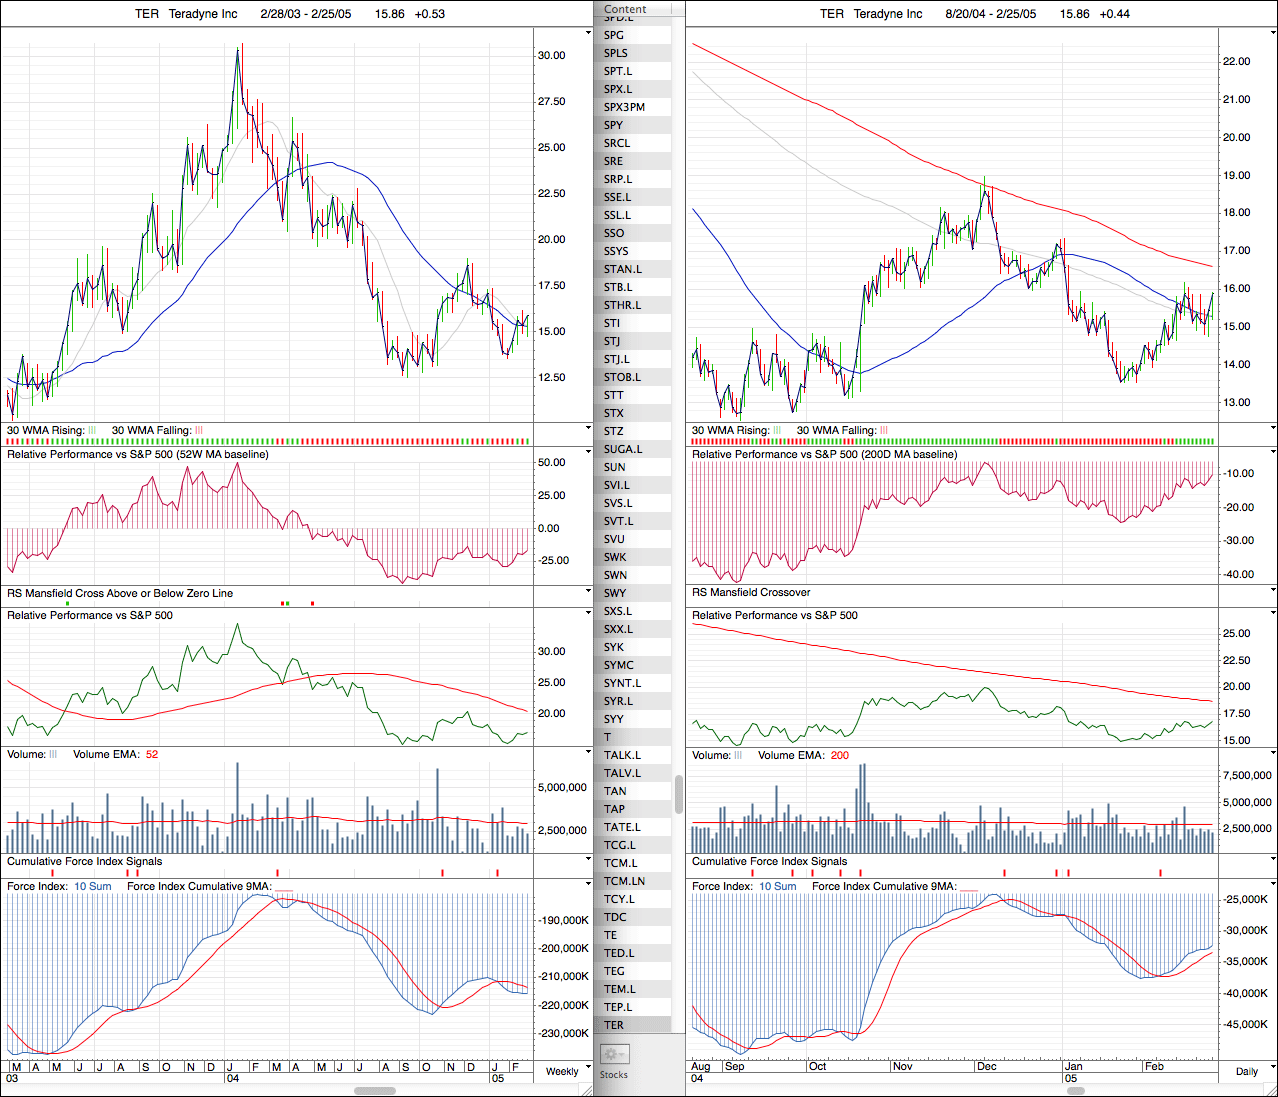Viewport: 1278px width, 1097px height.
Task: Click green 30 WMA Rising swatch in weekly chart
Action: (92, 431)
